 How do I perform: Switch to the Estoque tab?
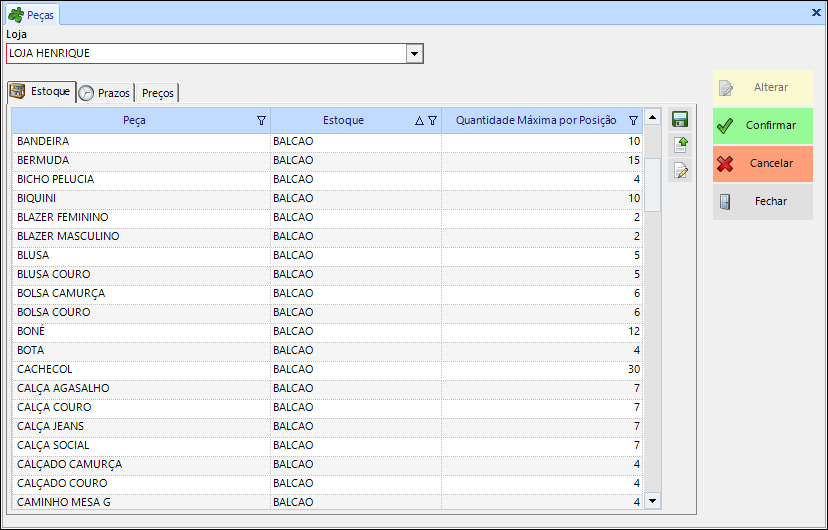[41, 92]
